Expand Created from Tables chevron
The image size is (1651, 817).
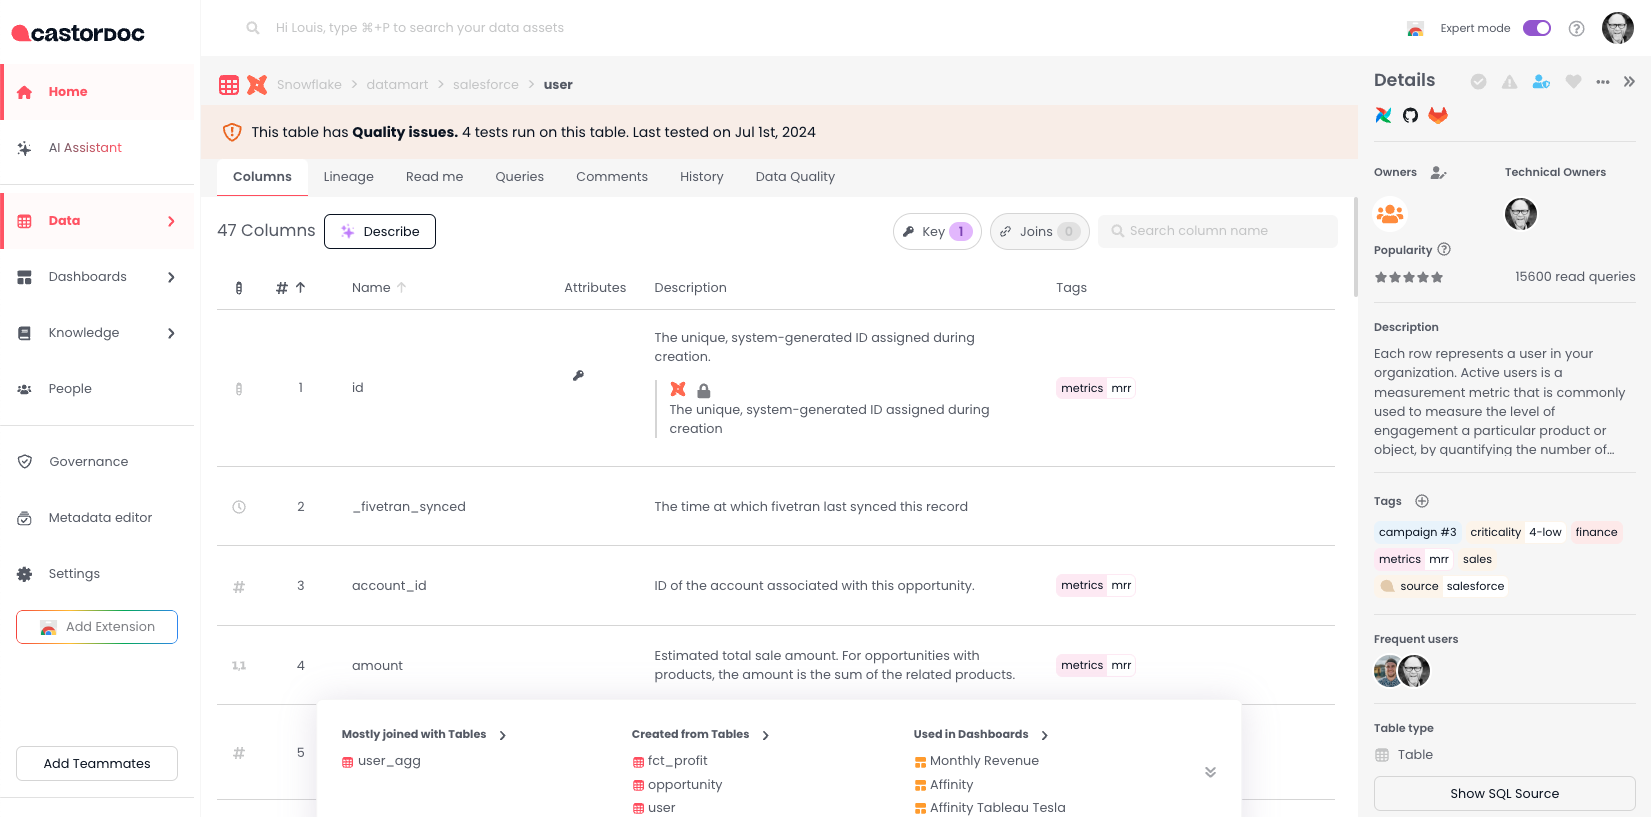[x=766, y=736]
